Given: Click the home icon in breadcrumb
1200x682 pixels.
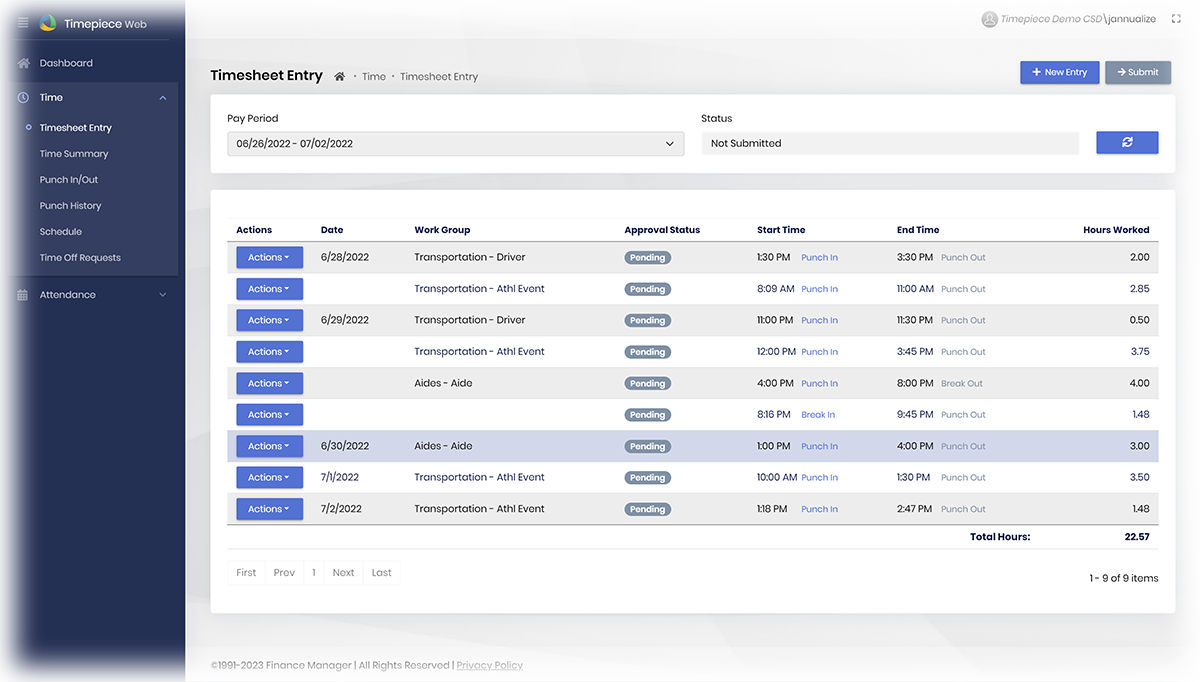Looking at the screenshot, I should (x=340, y=77).
